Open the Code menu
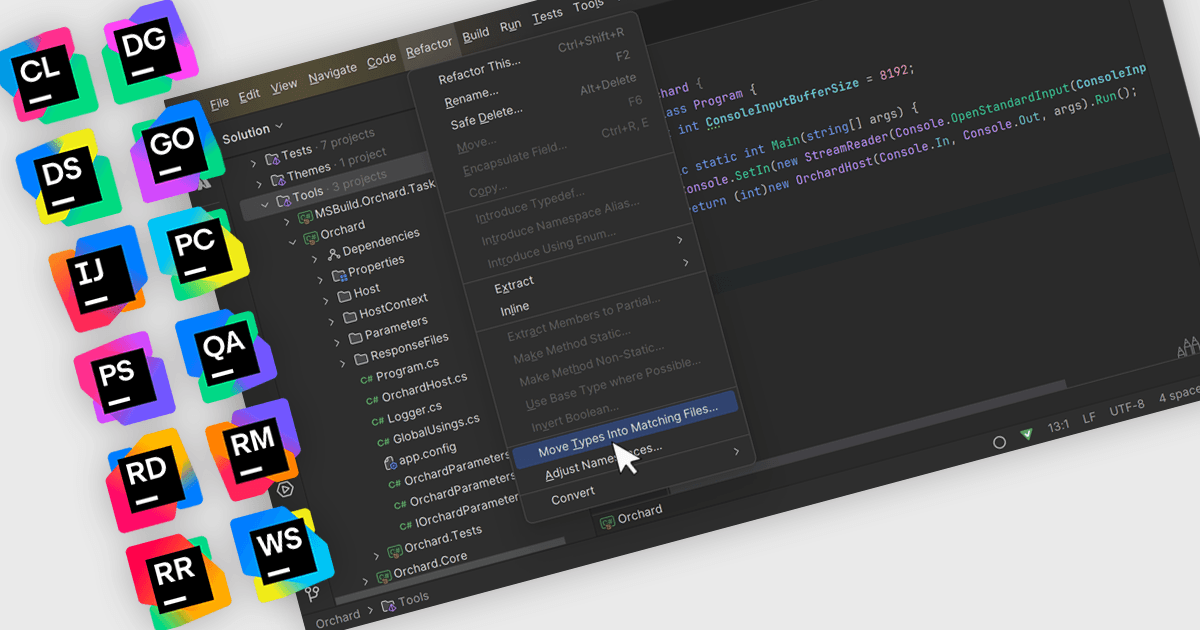 [x=381, y=60]
